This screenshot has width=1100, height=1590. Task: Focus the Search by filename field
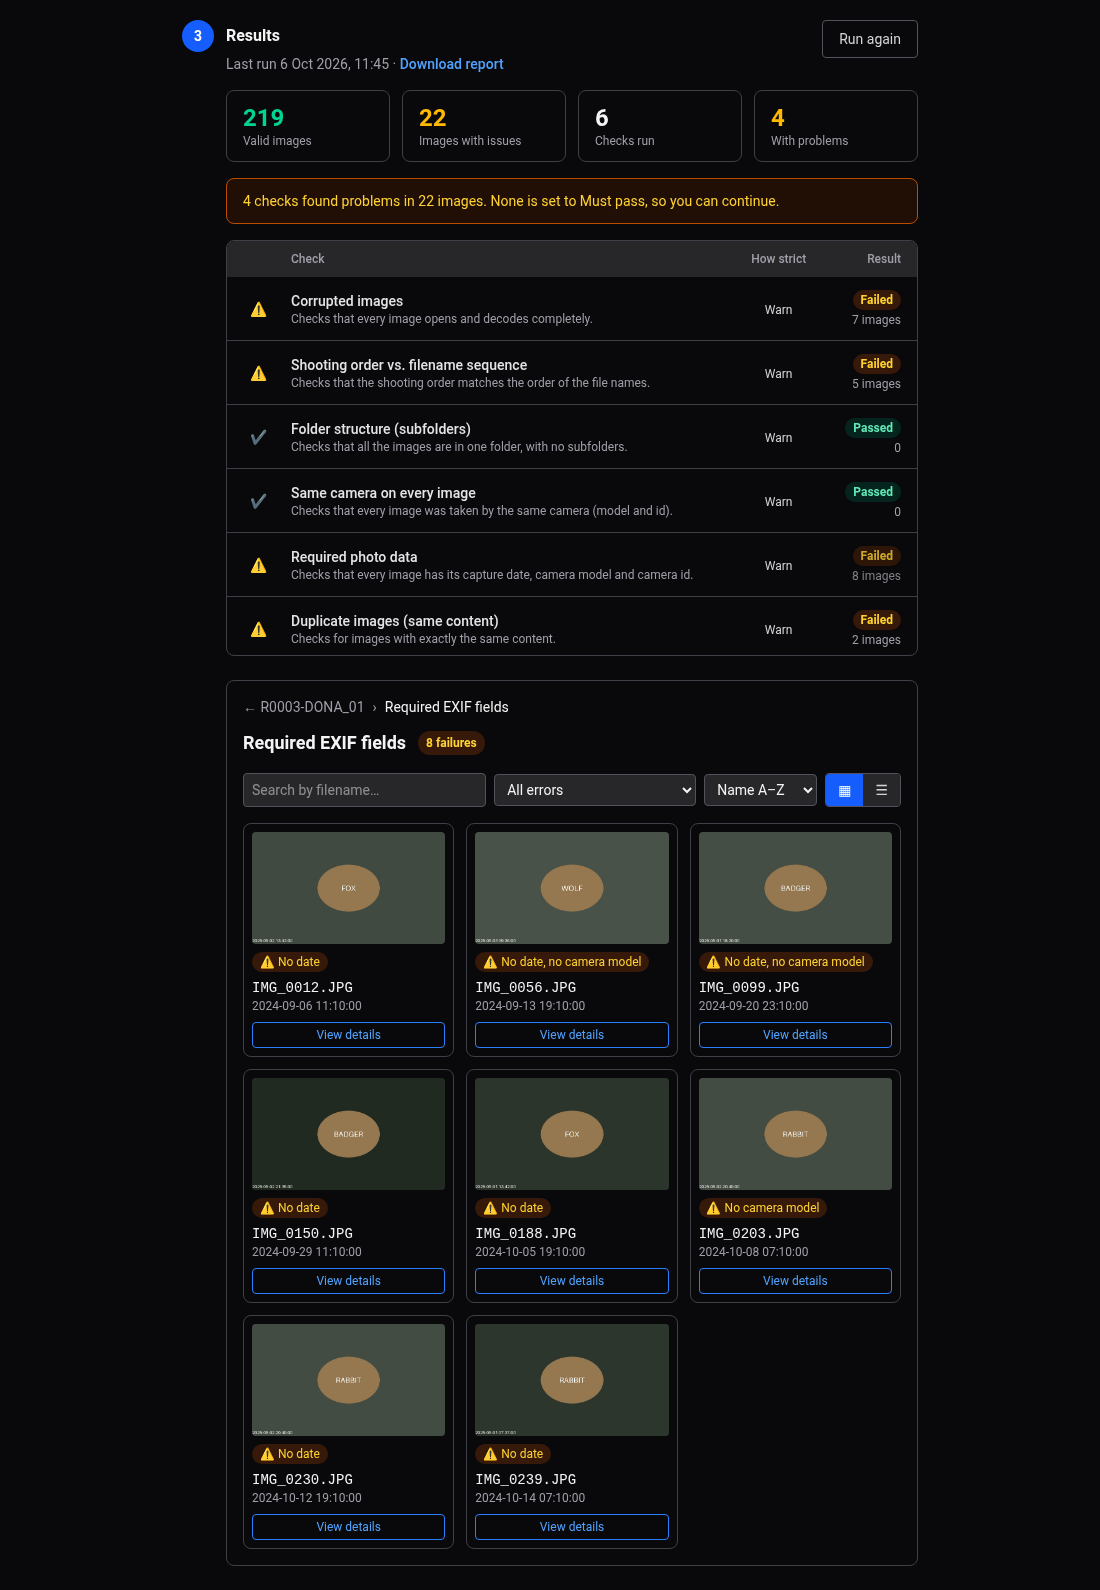[364, 790]
